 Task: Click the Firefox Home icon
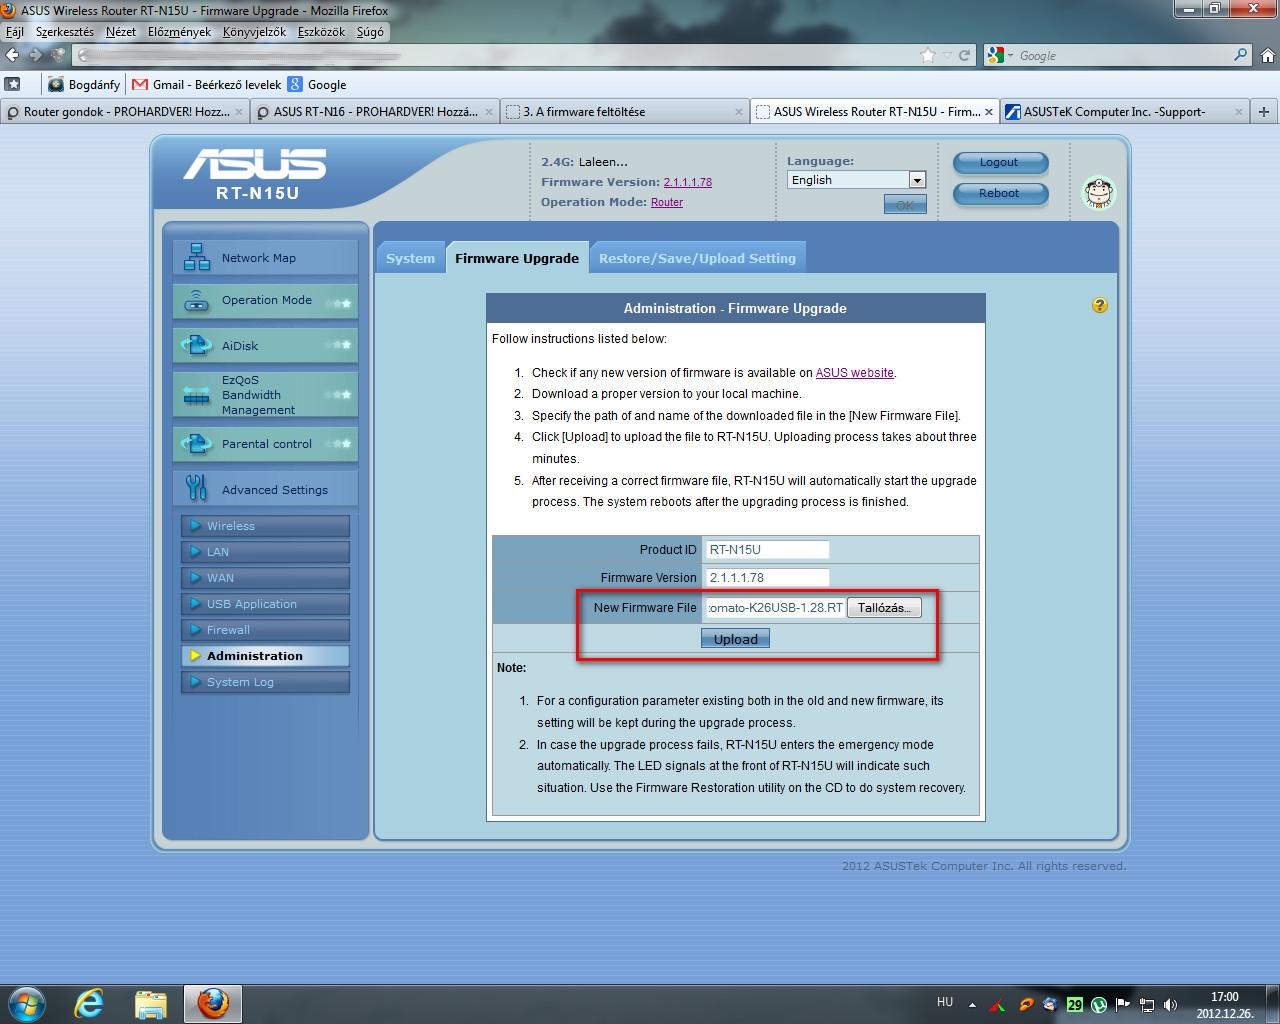1267,55
